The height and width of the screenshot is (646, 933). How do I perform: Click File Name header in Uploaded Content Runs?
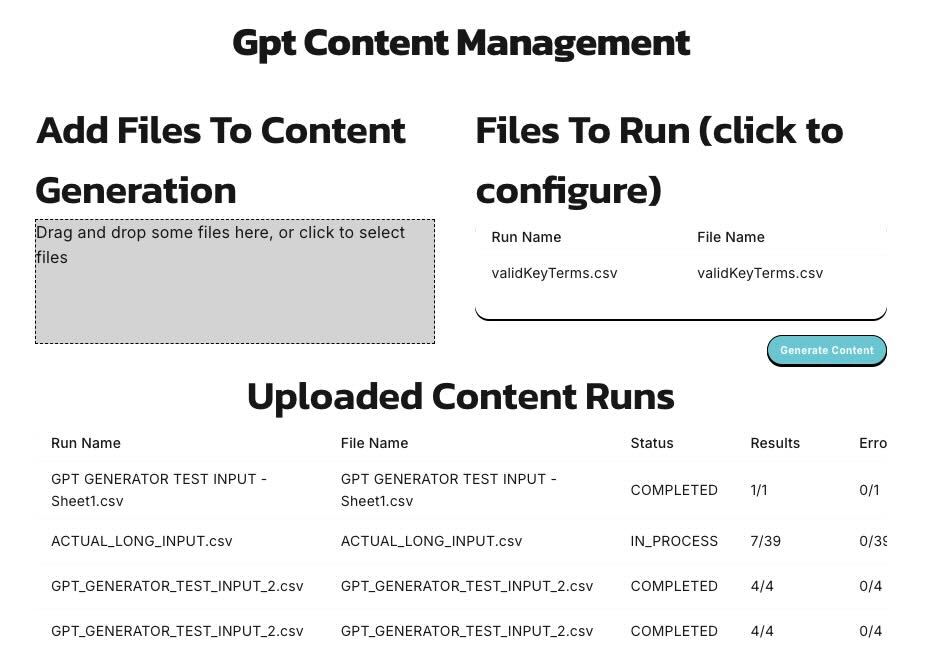[374, 443]
